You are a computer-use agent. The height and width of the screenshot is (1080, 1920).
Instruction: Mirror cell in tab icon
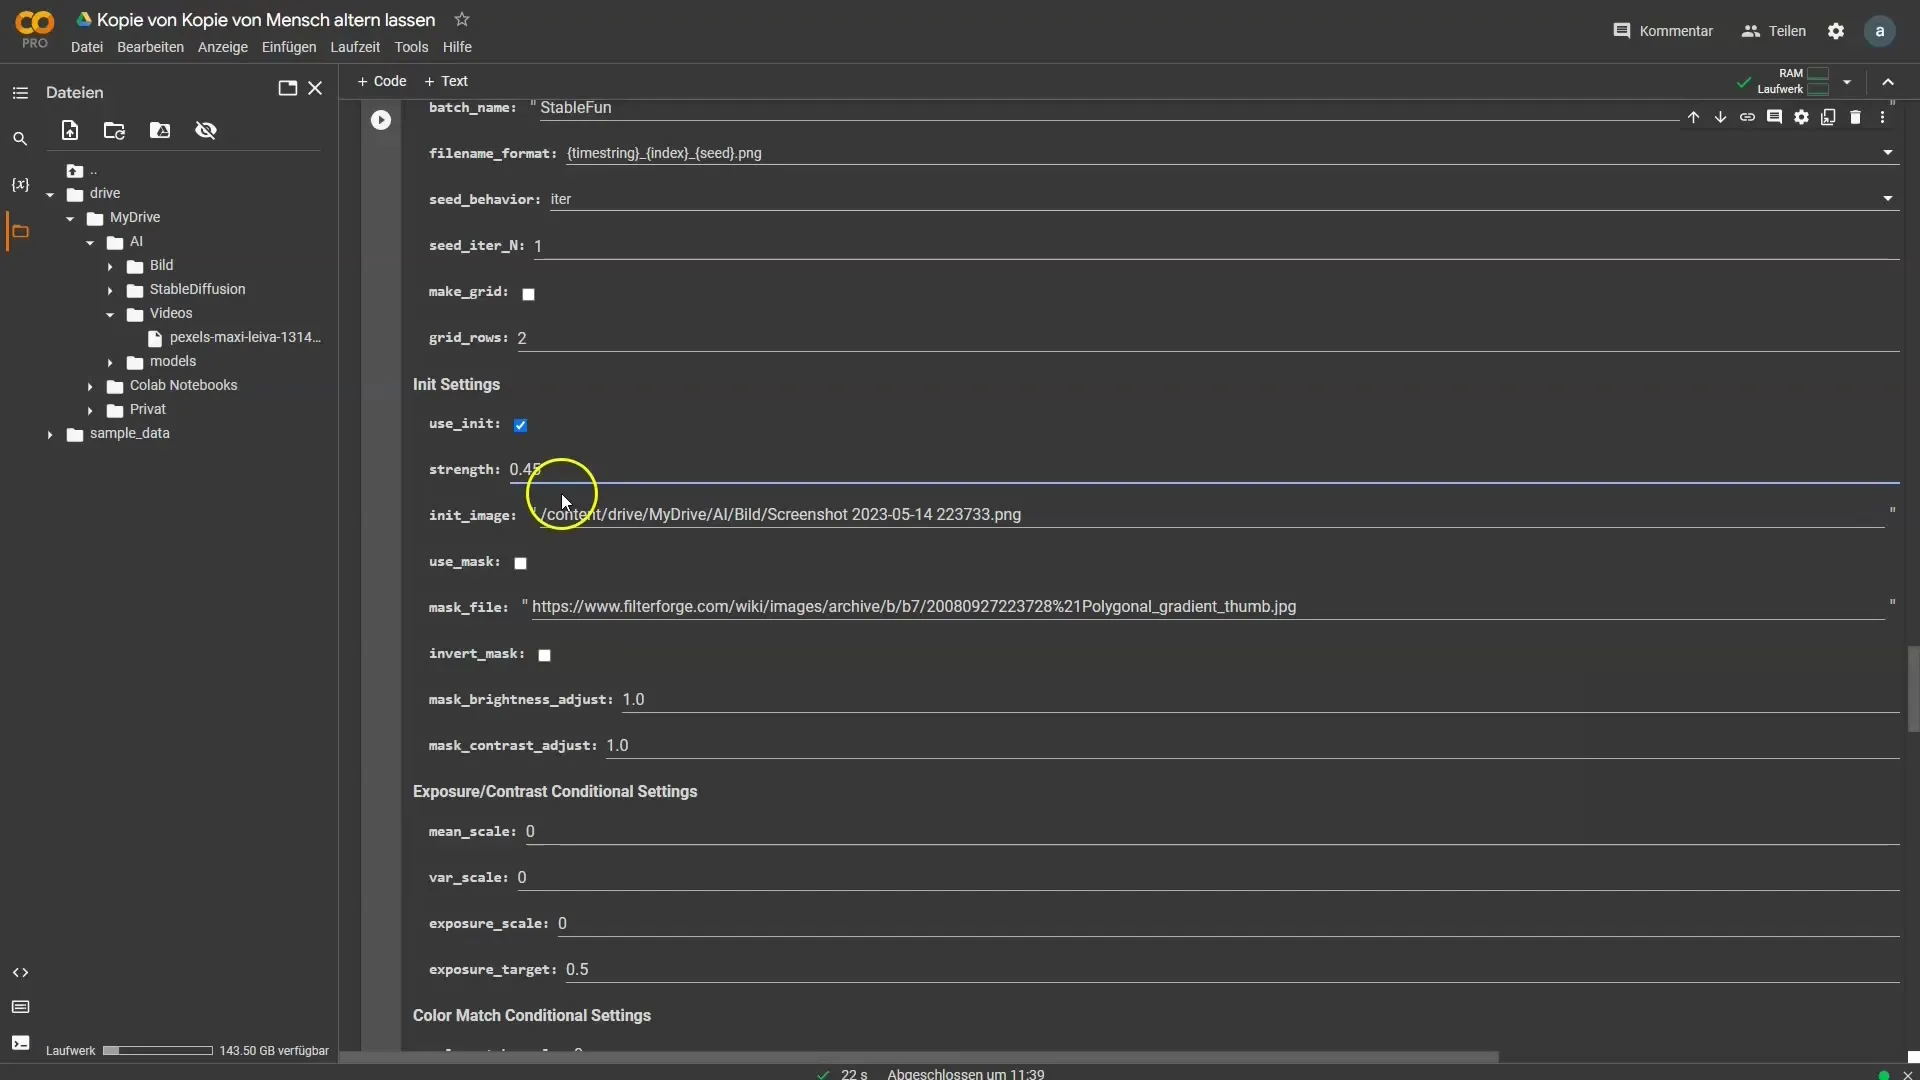pos(1828,117)
